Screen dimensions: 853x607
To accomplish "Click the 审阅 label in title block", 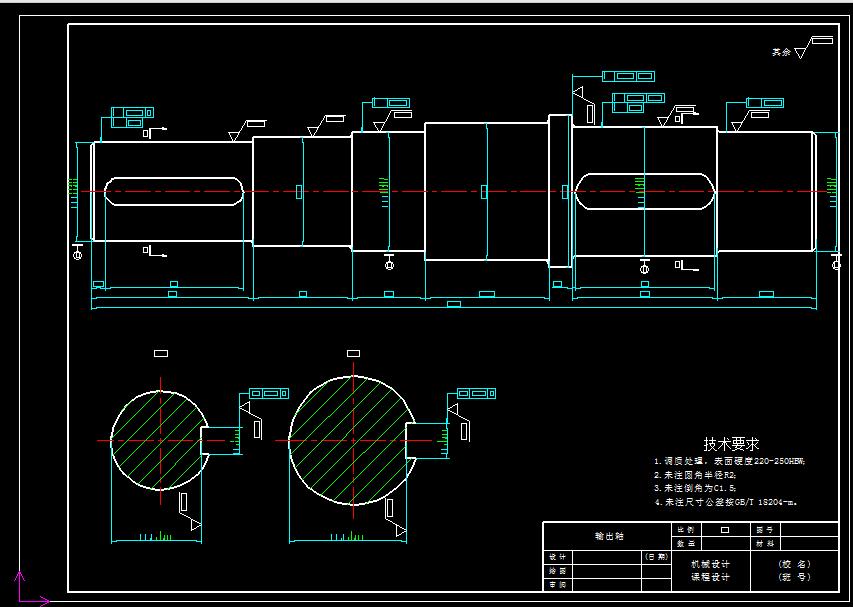I will [x=558, y=585].
